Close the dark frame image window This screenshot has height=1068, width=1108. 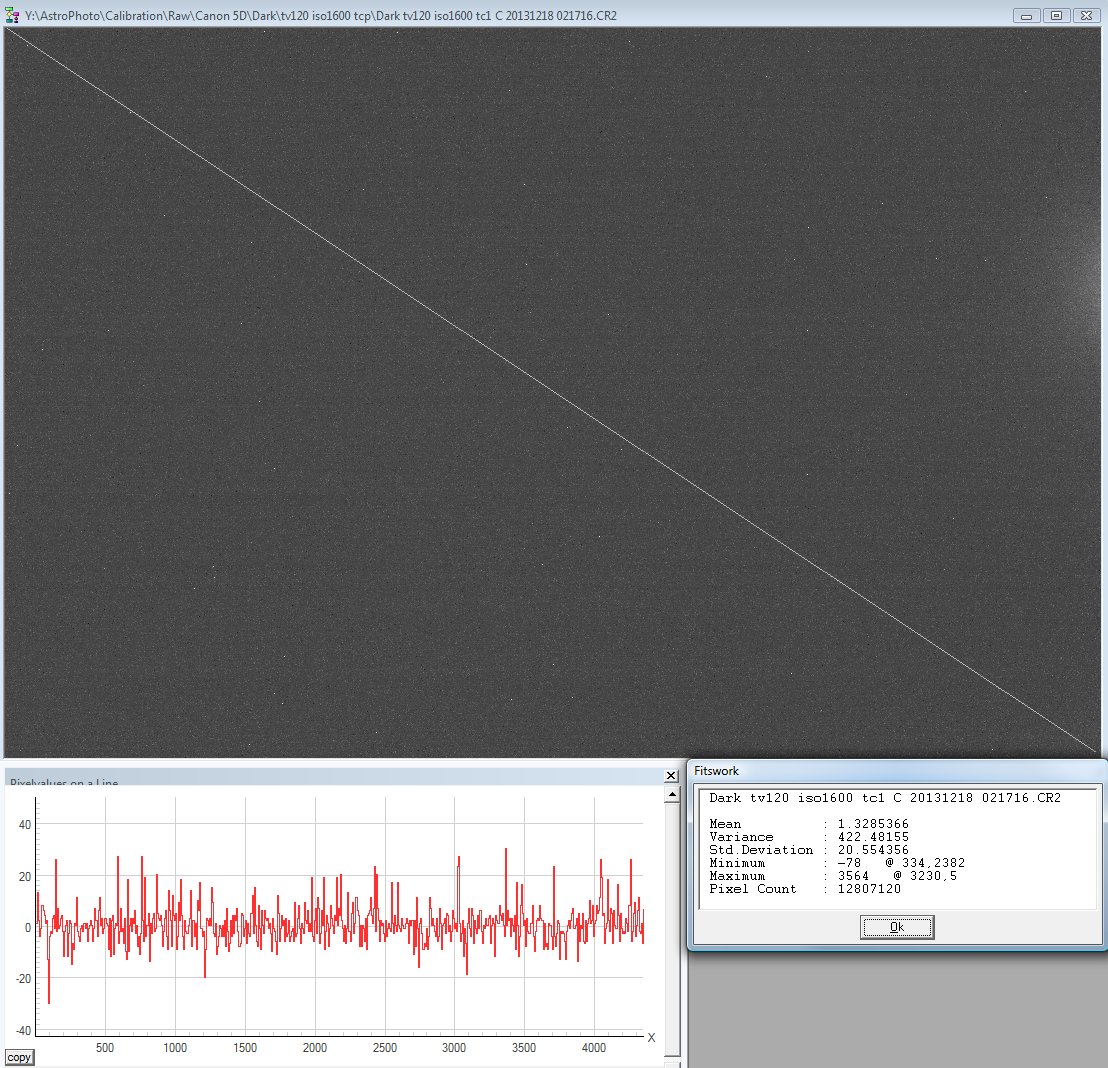click(x=1086, y=16)
